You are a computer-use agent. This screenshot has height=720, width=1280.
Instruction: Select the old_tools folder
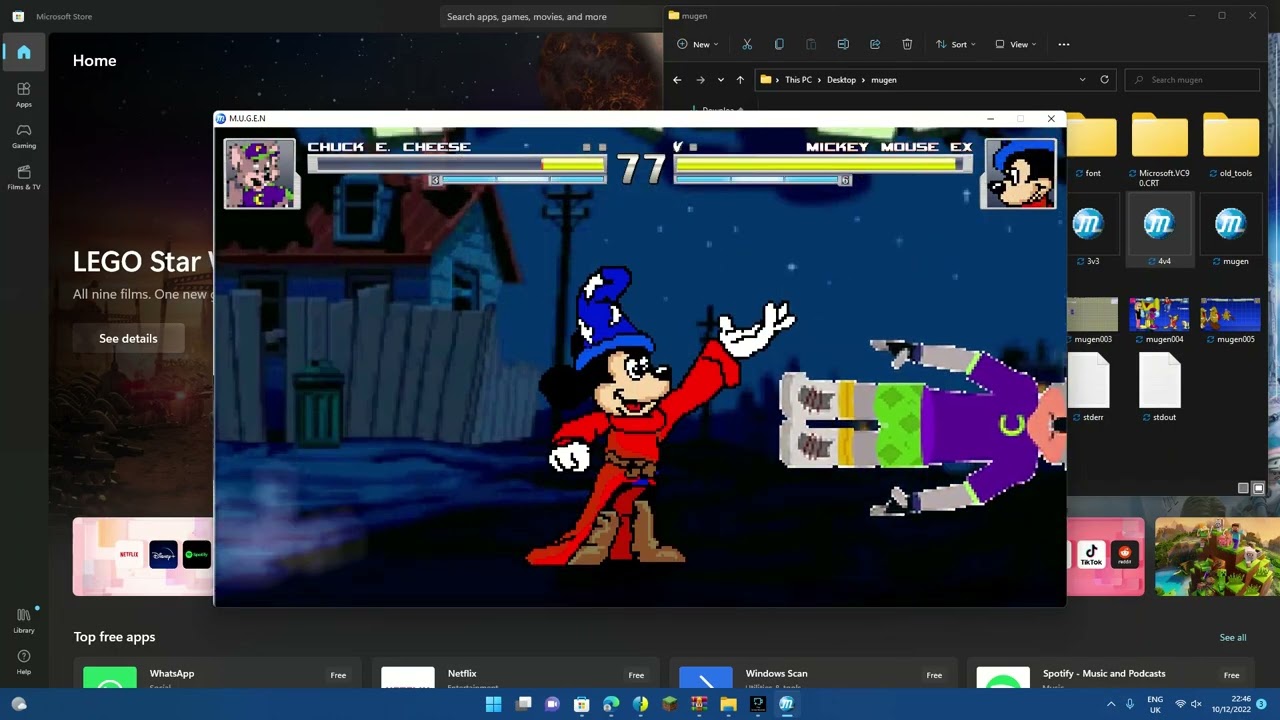point(1231,146)
